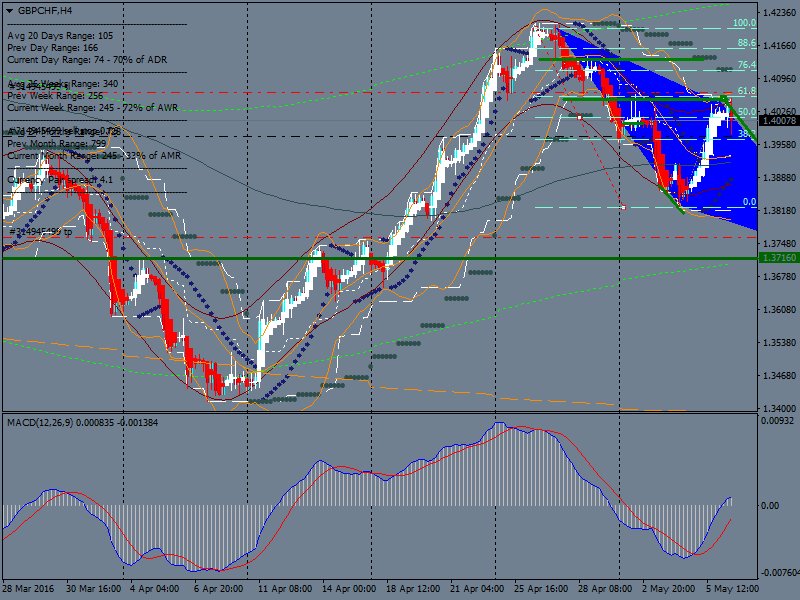Click the '30 Mar 16:00' time axis label
Viewport: 800px width, 600px height.
tap(93, 588)
